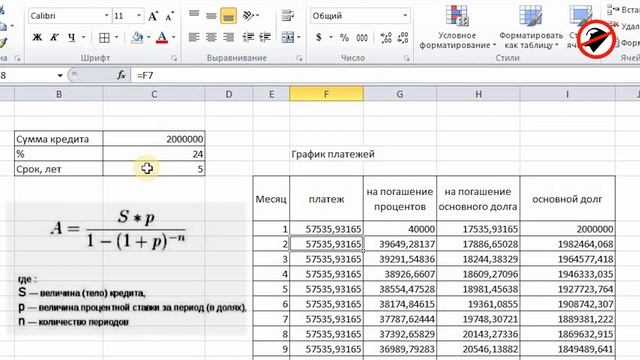
Task: Click the text orientation icon
Action: (248, 16)
